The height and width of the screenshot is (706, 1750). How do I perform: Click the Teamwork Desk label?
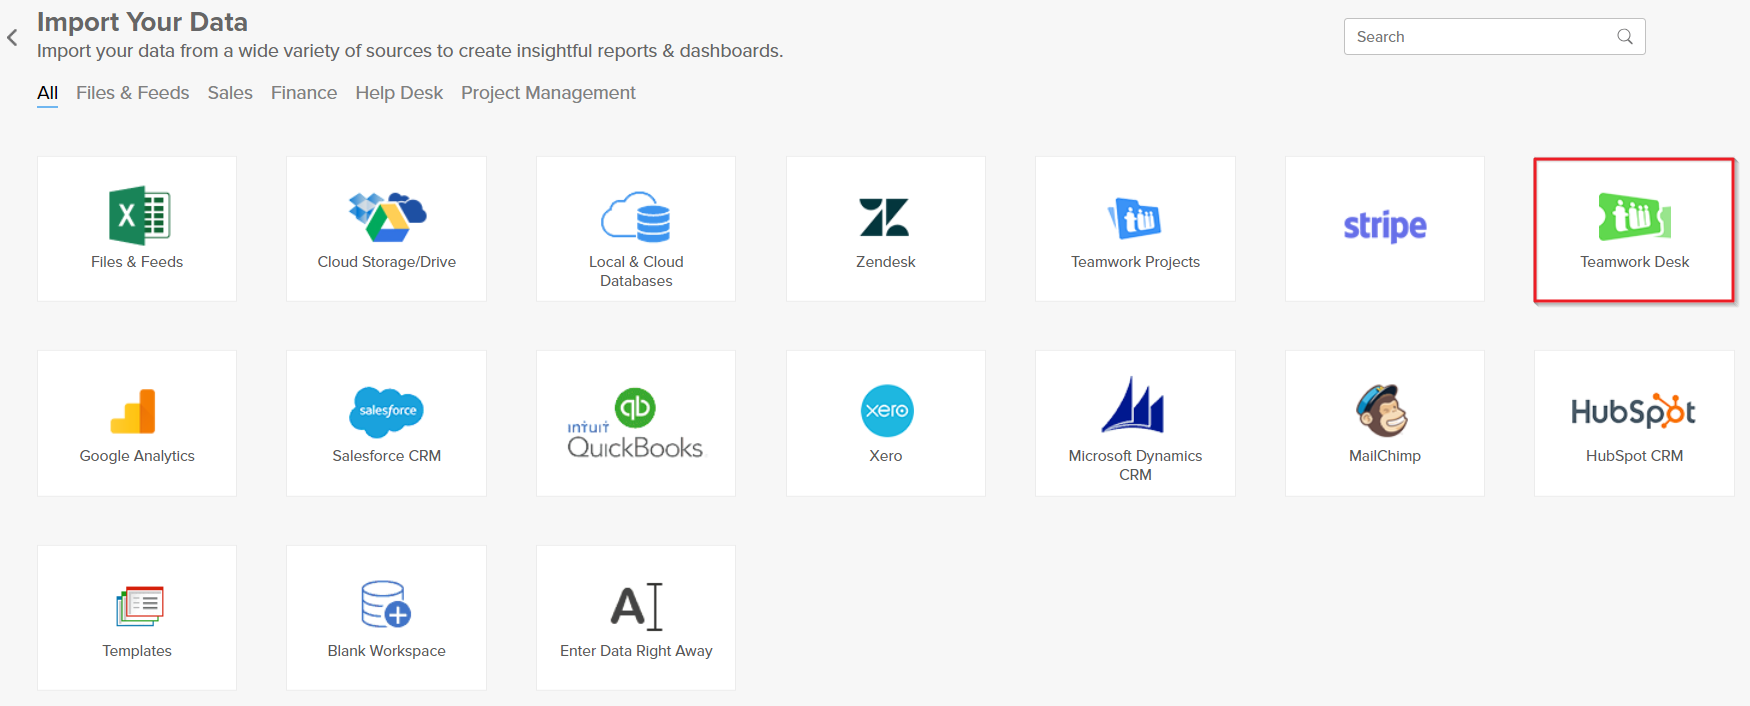(x=1634, y=262)
